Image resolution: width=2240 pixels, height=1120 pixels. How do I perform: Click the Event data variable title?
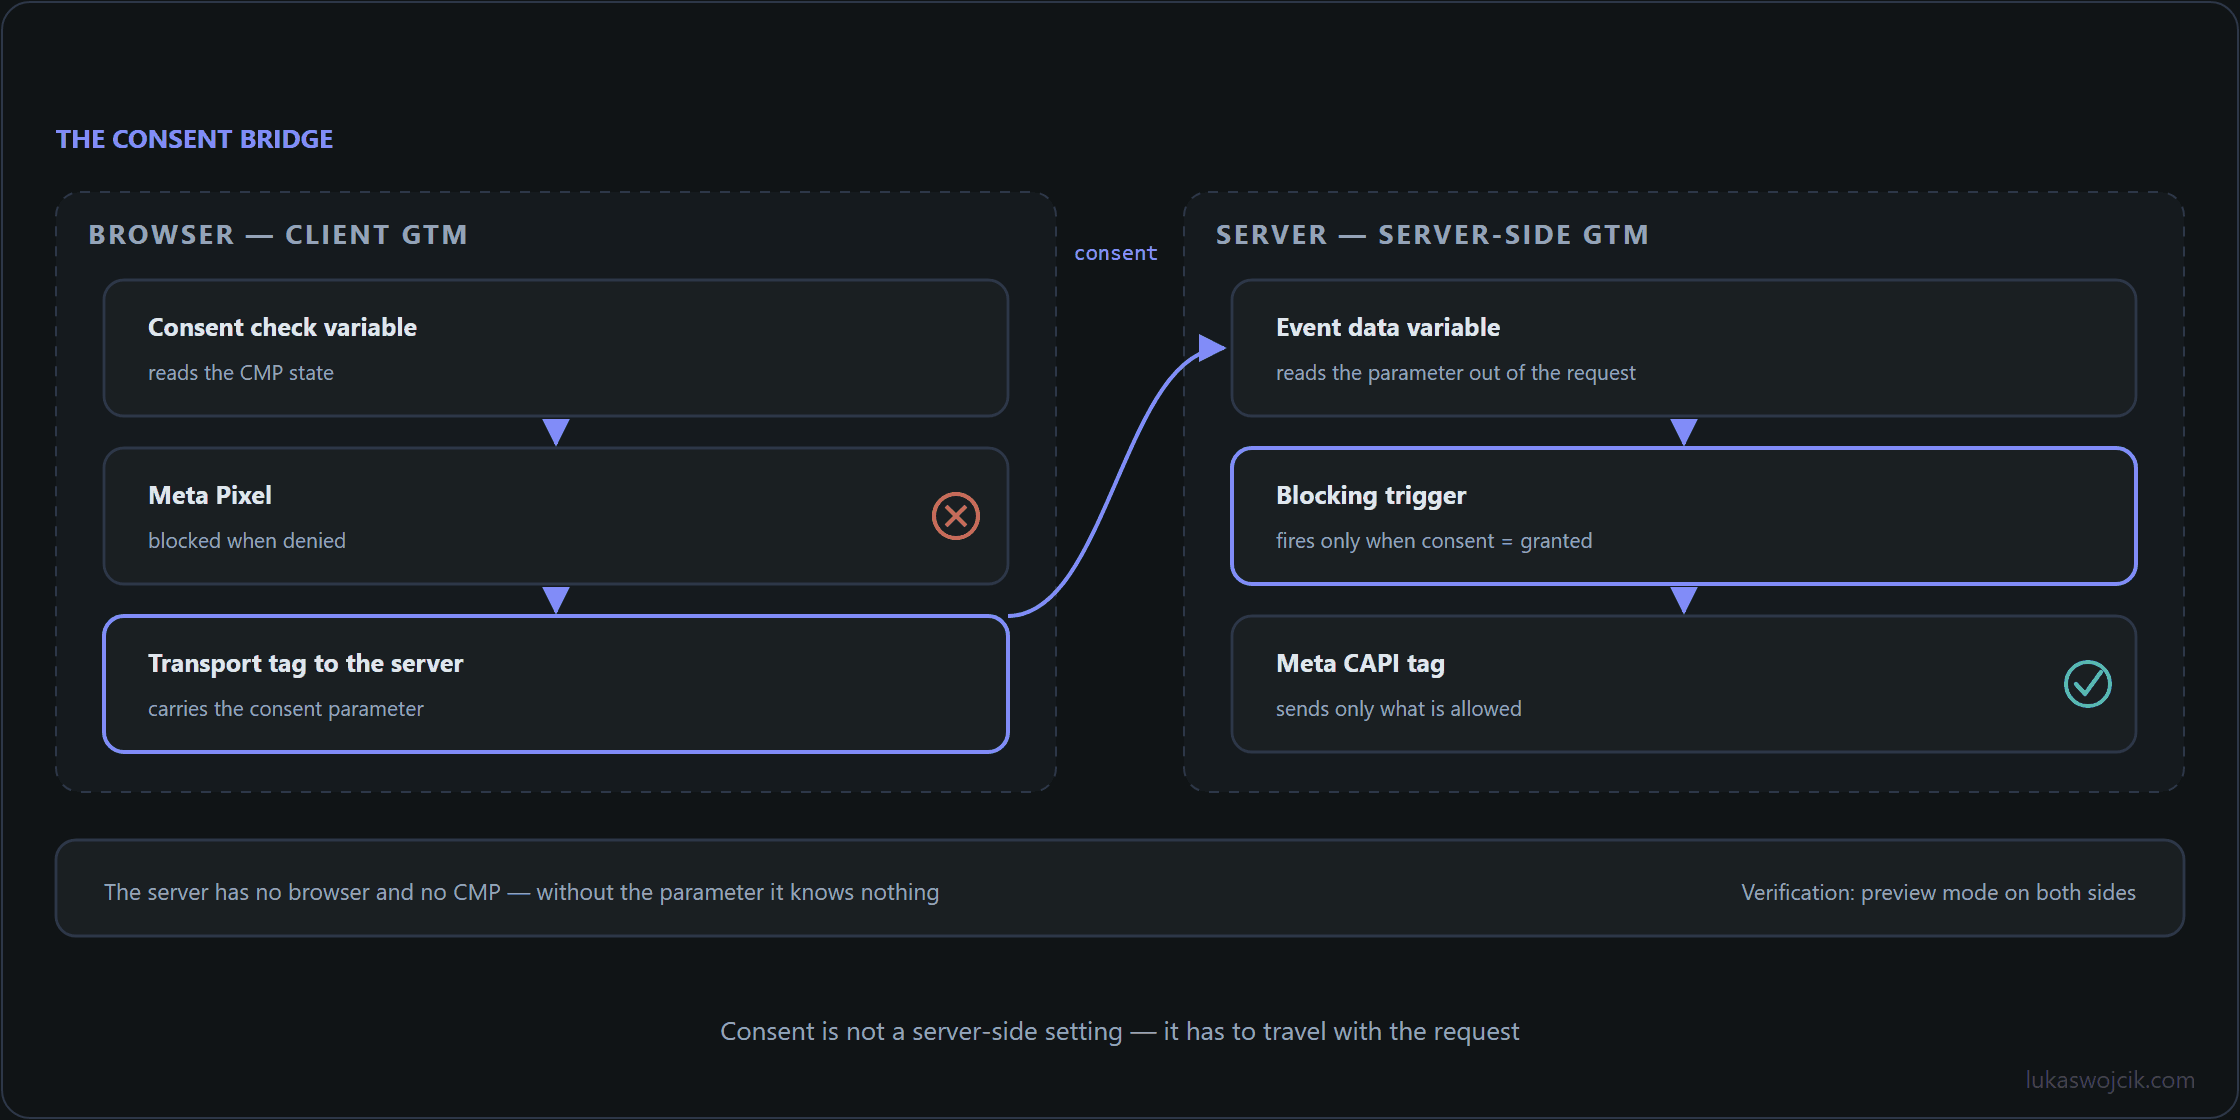click(1388, 328)
